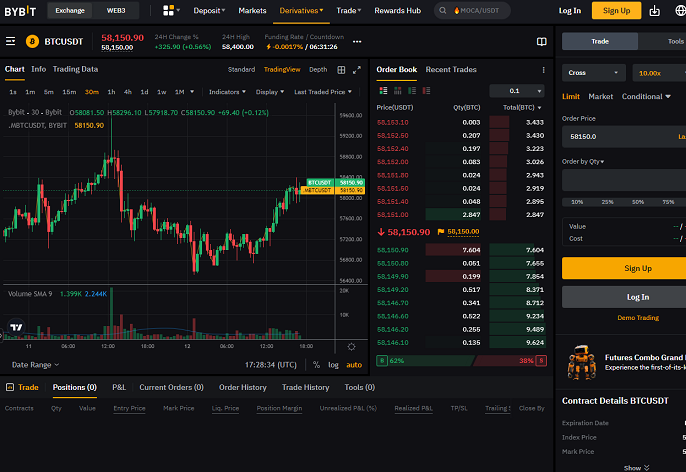The image size is (686, 472).
Task: Open order book 0.1 precision dropdown
Action: point(517,91)
